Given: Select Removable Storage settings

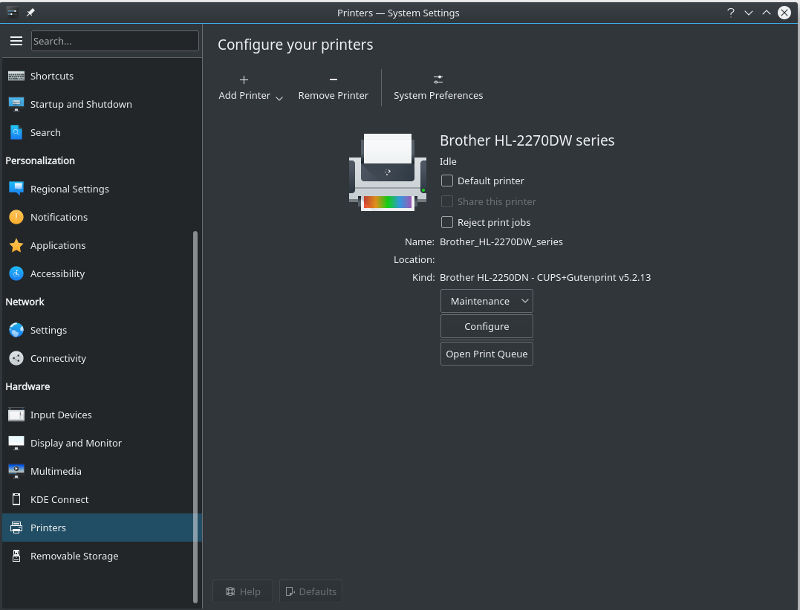Looking at the screenshot, I should (72, 555).
